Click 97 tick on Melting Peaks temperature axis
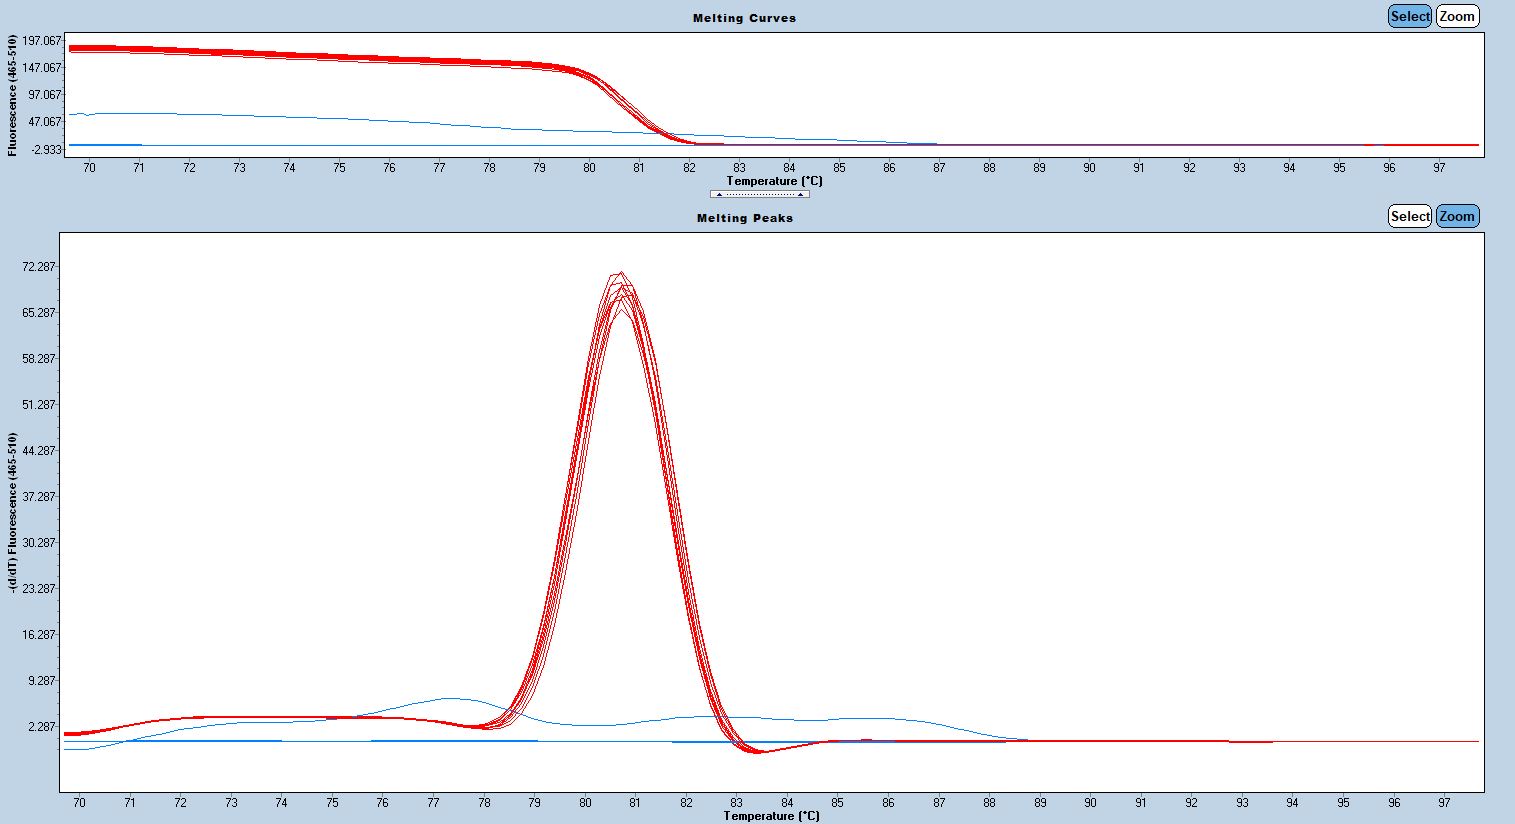This screenshot has width=1515, height=824. click(1444, 803)
